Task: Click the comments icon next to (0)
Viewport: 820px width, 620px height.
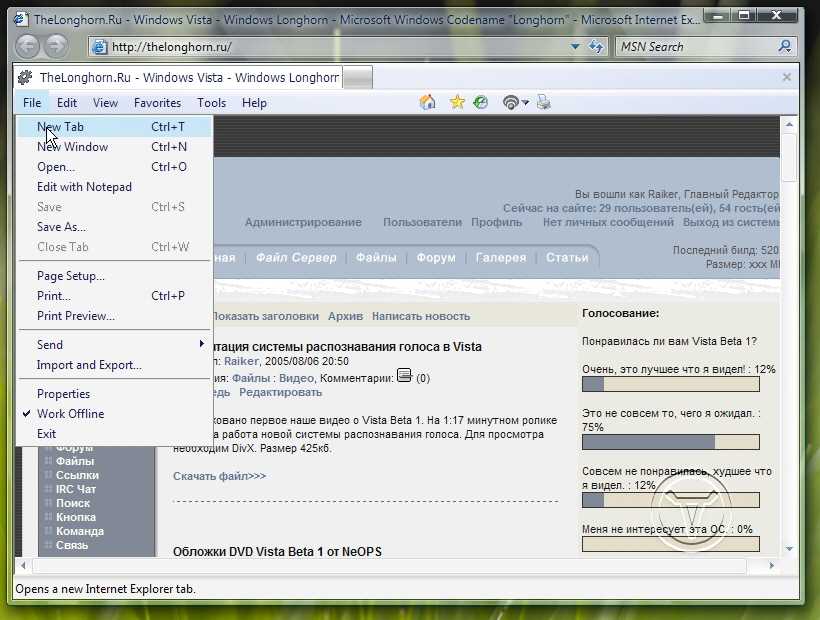Action: pos(404,375)
